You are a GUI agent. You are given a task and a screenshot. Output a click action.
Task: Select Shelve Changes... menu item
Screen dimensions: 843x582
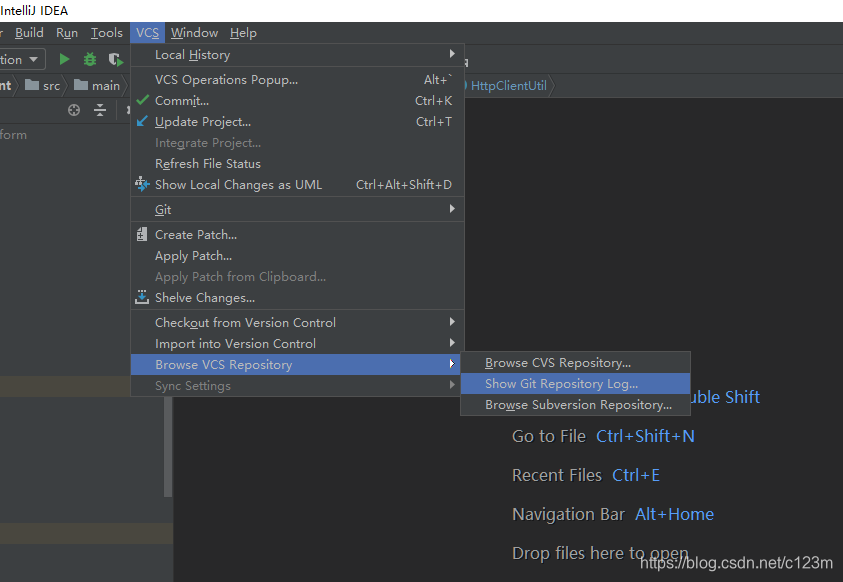coord(297,297)
